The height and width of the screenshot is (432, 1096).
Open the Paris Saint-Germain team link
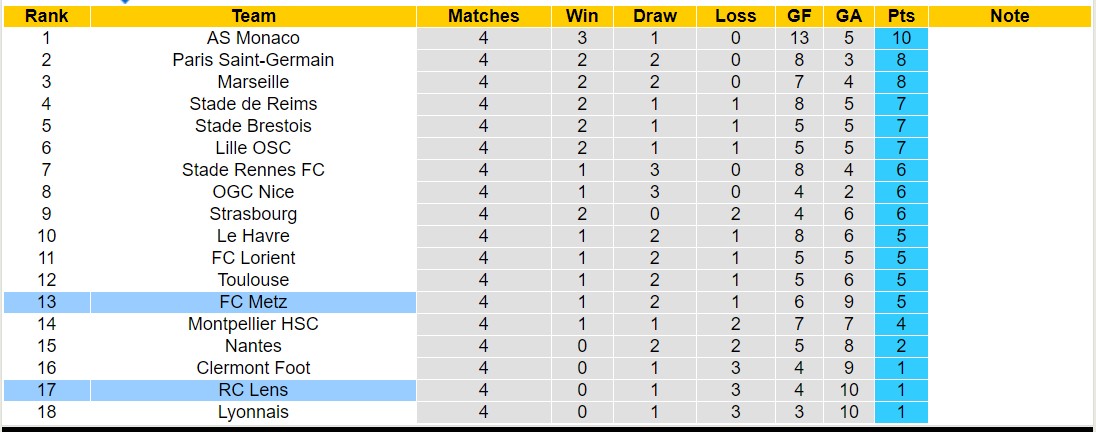click(253, 60)
